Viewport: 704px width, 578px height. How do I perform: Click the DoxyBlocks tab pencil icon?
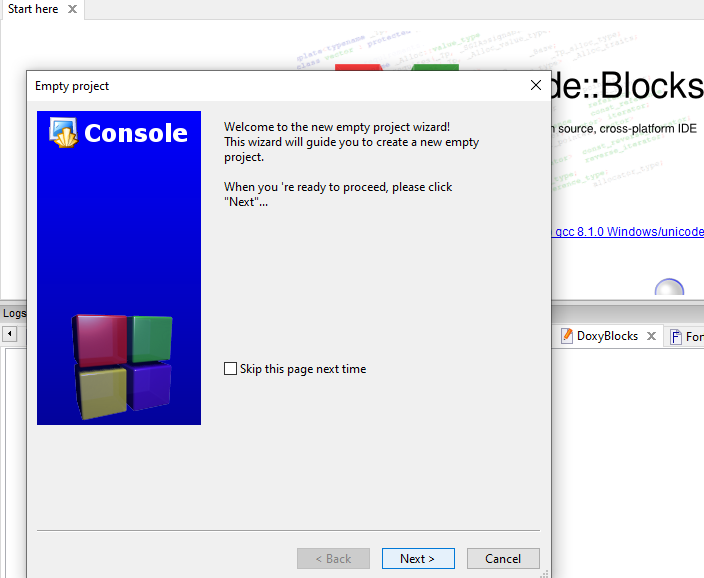[x=567, y=336]
